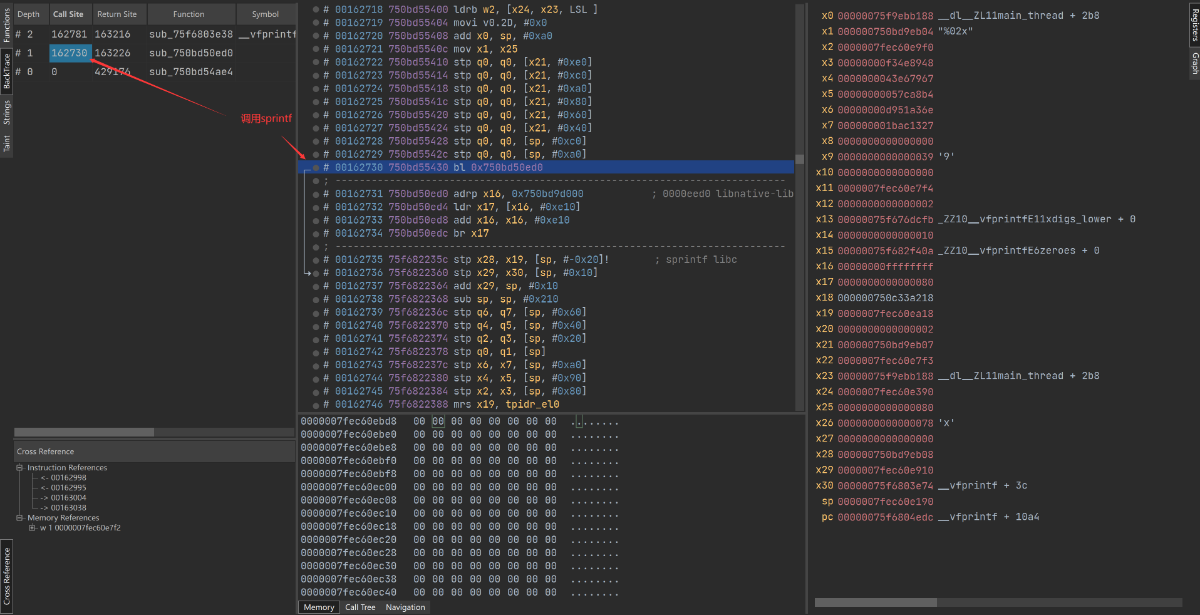
Task: Show the Graph side panel
Action: 1193,64
